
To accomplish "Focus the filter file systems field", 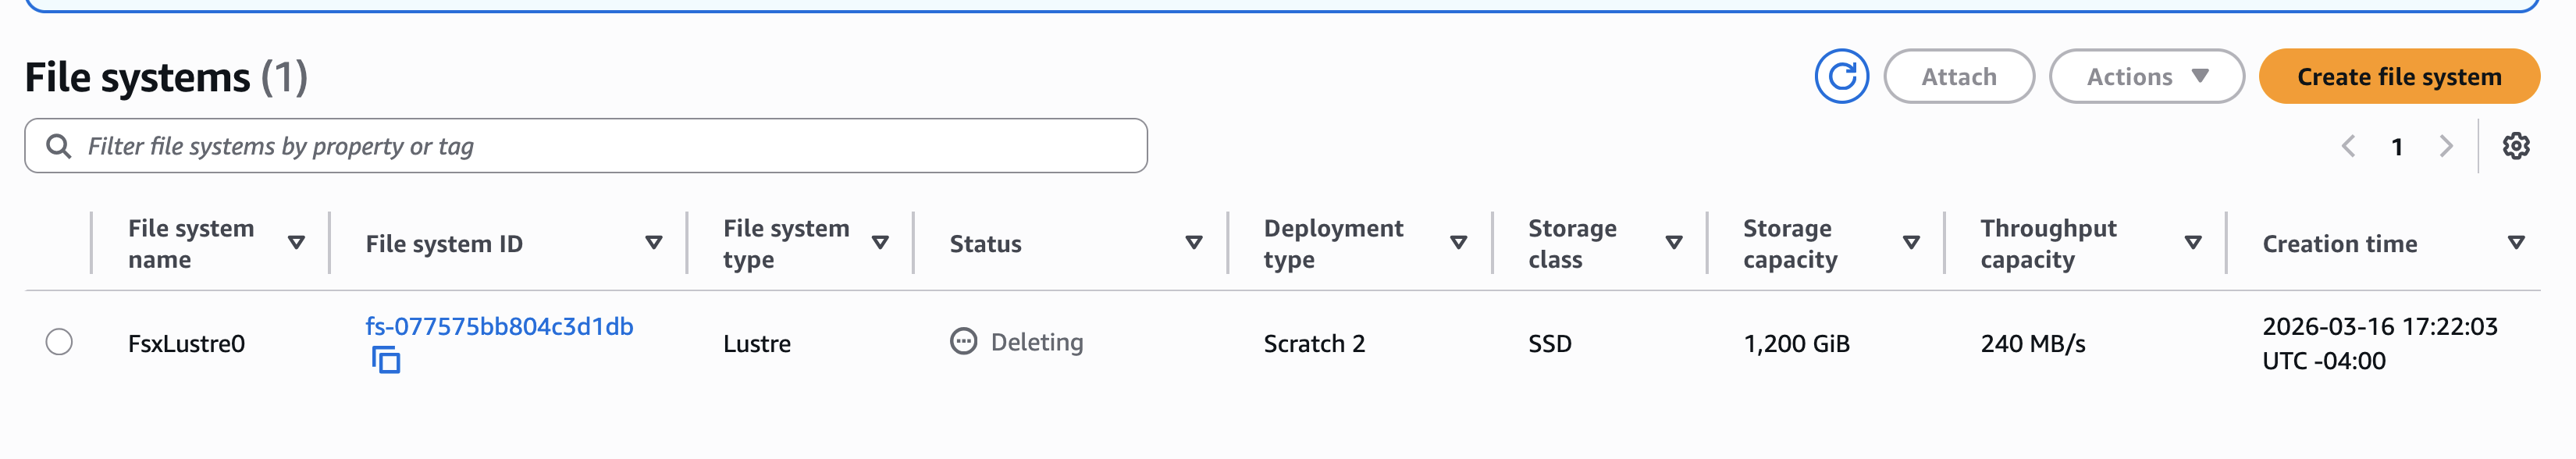I will 586,146.
